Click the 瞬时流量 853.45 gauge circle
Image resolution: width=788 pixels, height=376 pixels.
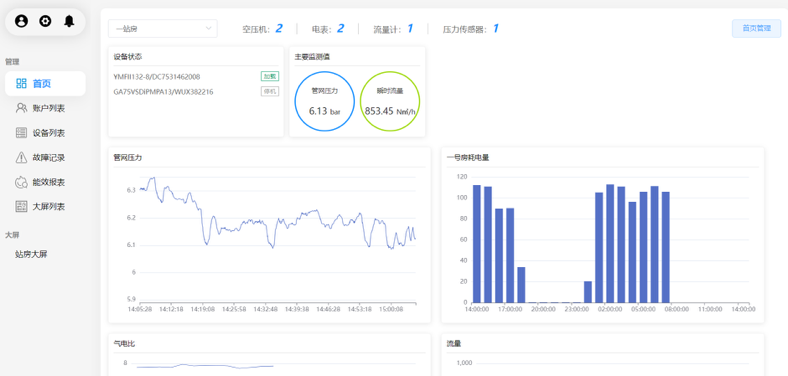pos(390,101)
